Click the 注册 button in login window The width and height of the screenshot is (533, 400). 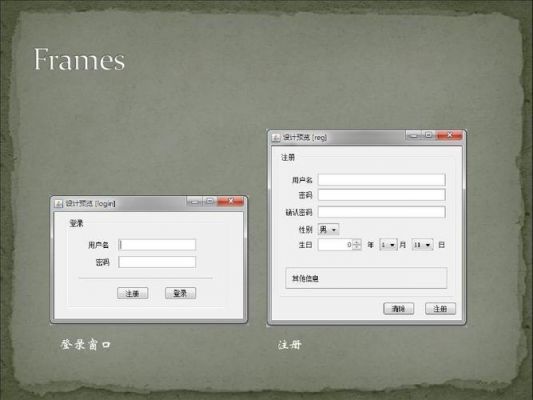(133, 293)
